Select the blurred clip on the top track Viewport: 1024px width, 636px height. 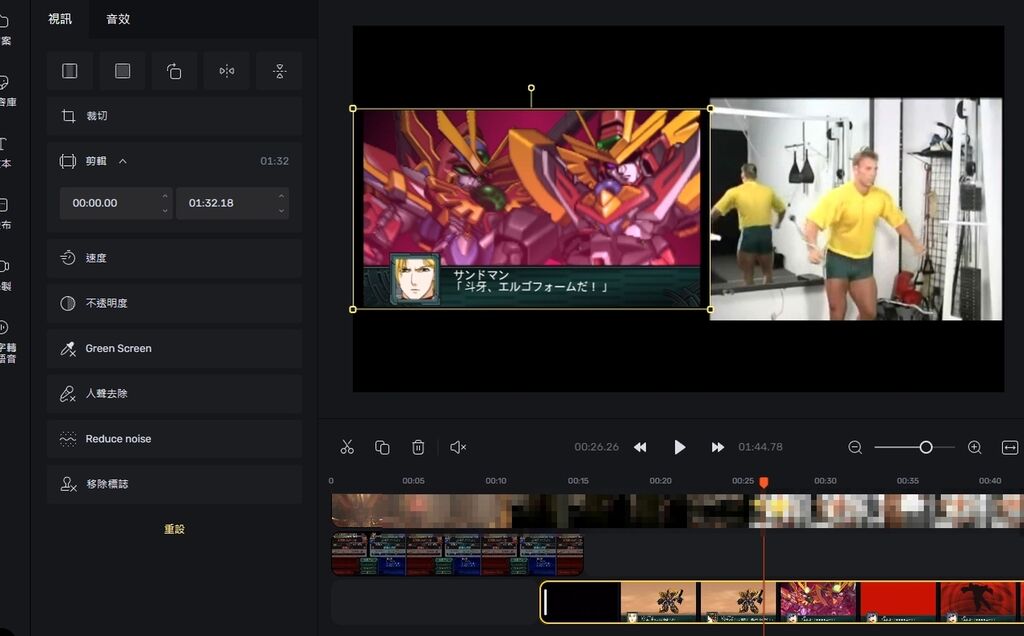tap(677, 511)
